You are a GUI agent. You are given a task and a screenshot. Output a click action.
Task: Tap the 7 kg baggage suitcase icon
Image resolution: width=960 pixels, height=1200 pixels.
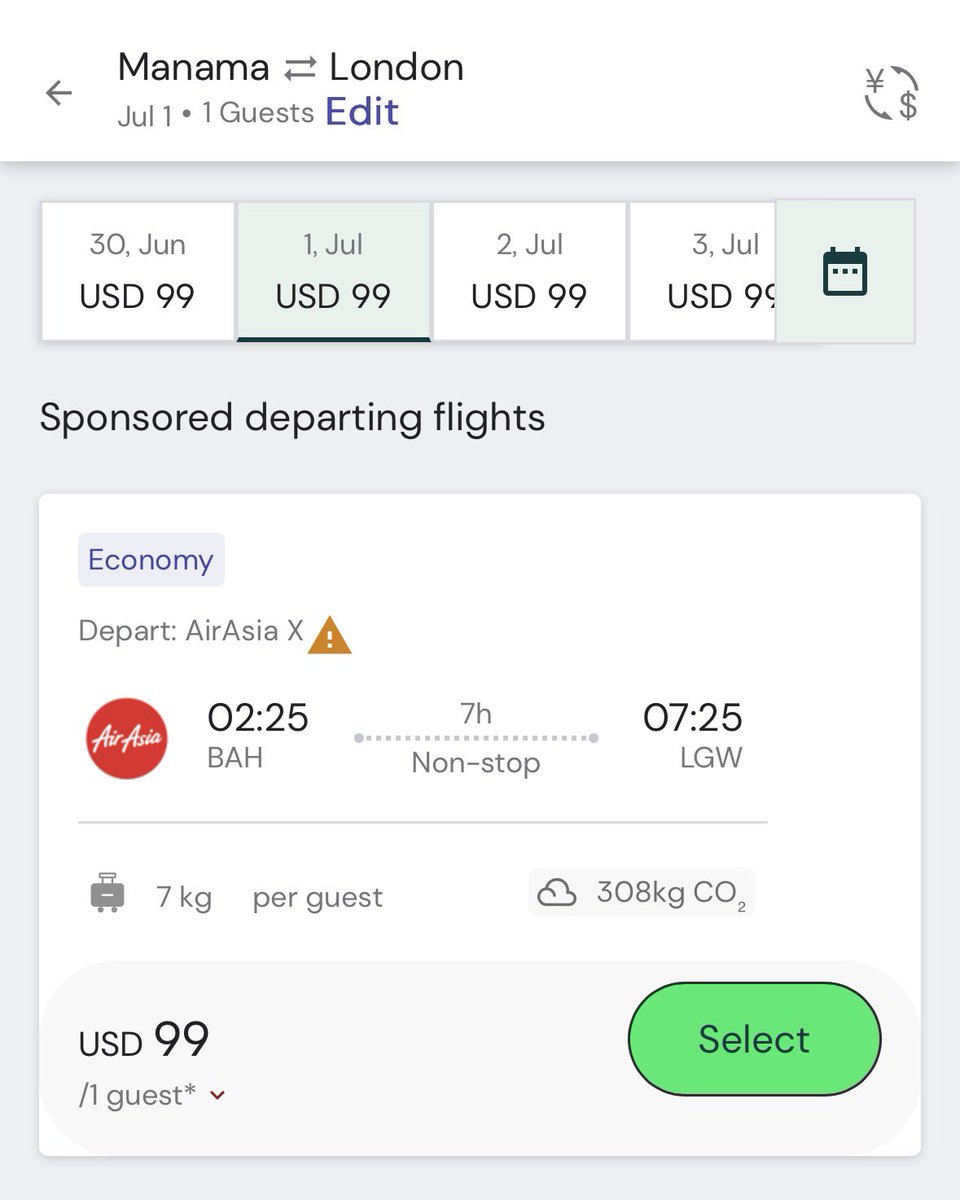[108, 893]
